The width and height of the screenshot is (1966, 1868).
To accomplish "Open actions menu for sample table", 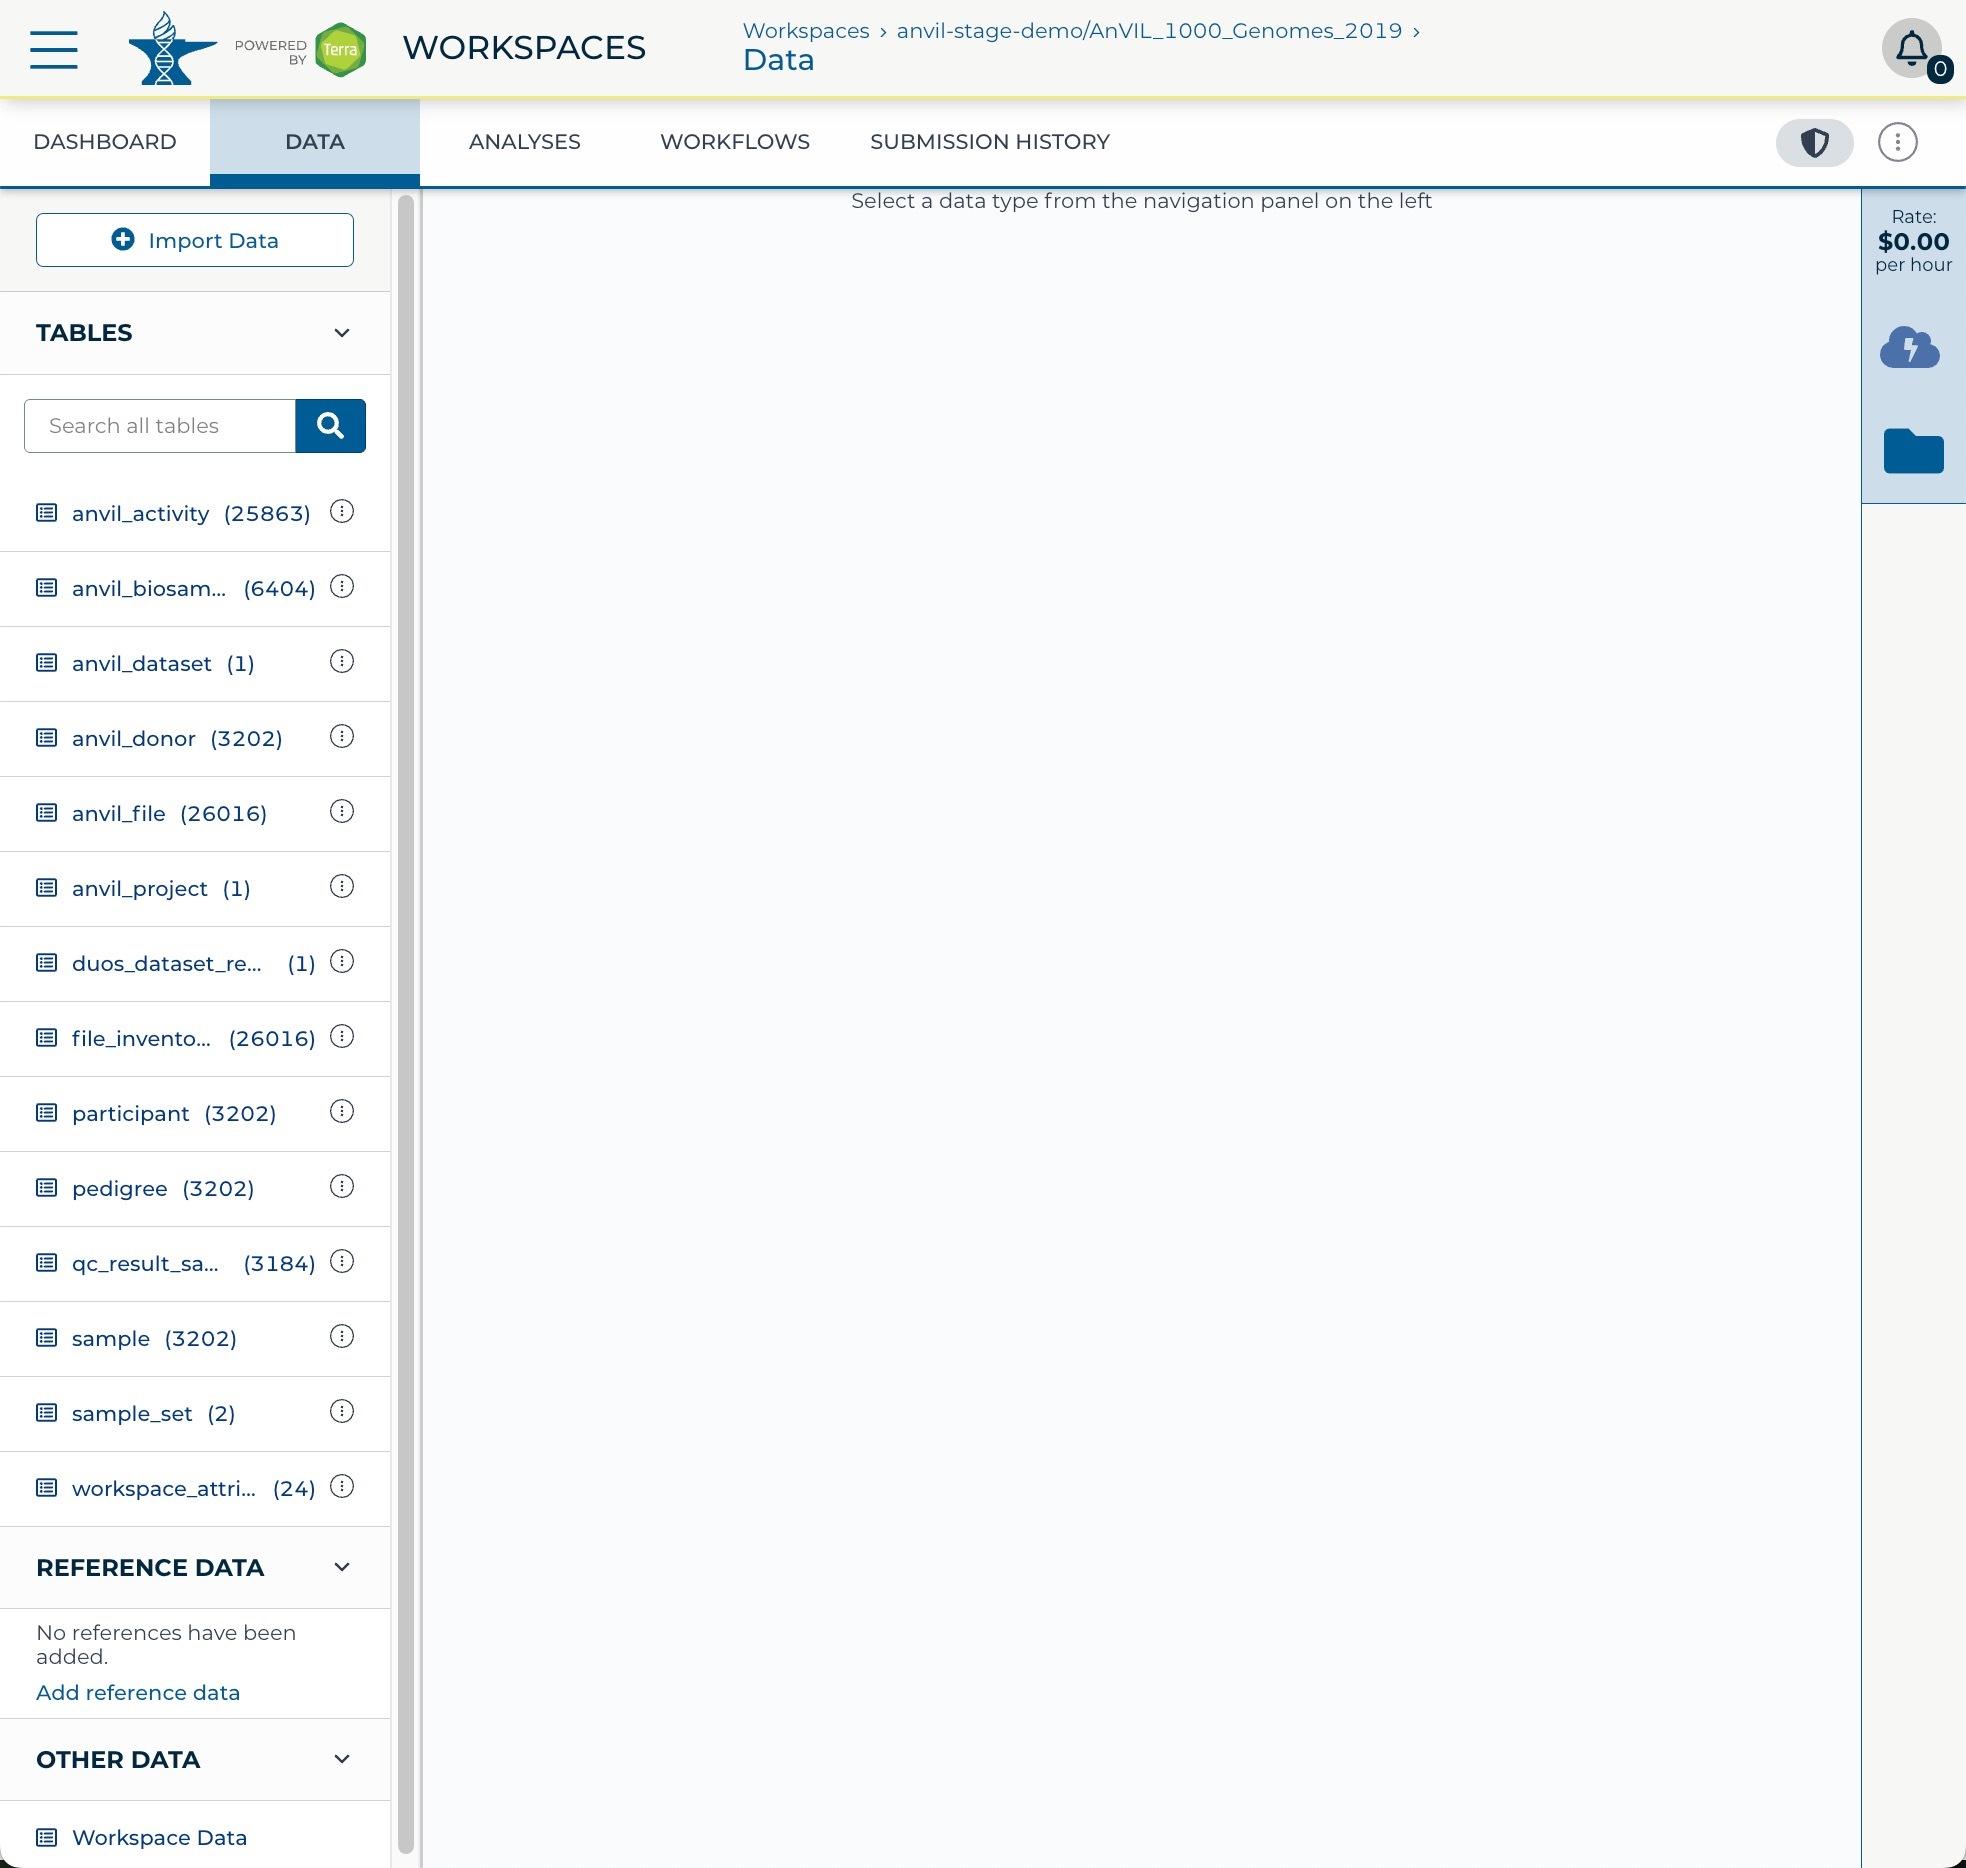I will tap(342, 1337).
